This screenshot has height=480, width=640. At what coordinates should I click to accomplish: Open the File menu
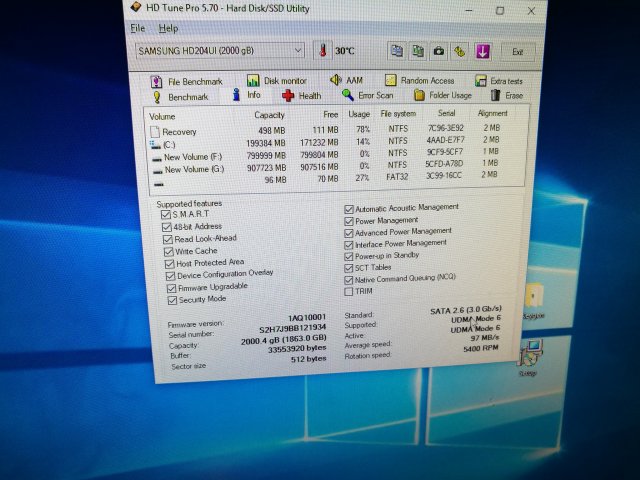(x=138, y=28)
